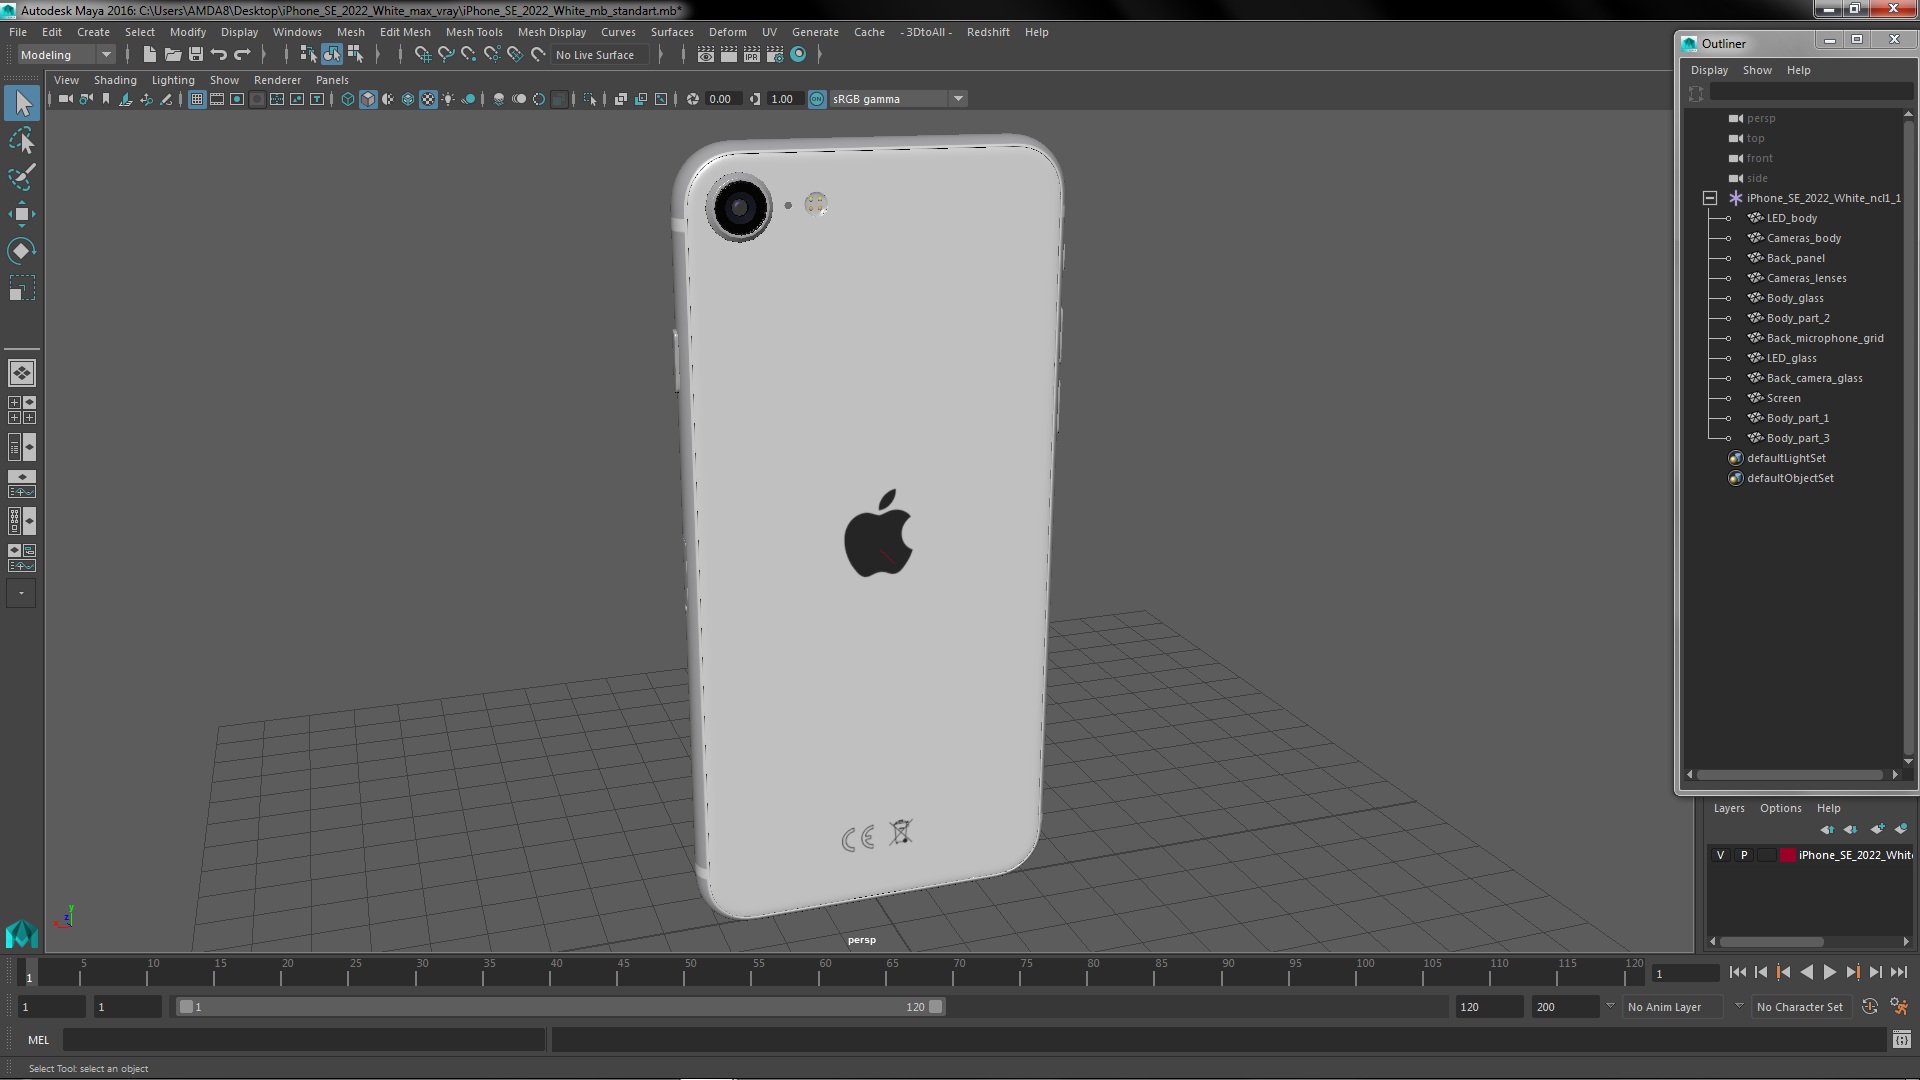Choose the Paint selection tool
This screenshot has height=1080, width=1920.
[22, 177]
